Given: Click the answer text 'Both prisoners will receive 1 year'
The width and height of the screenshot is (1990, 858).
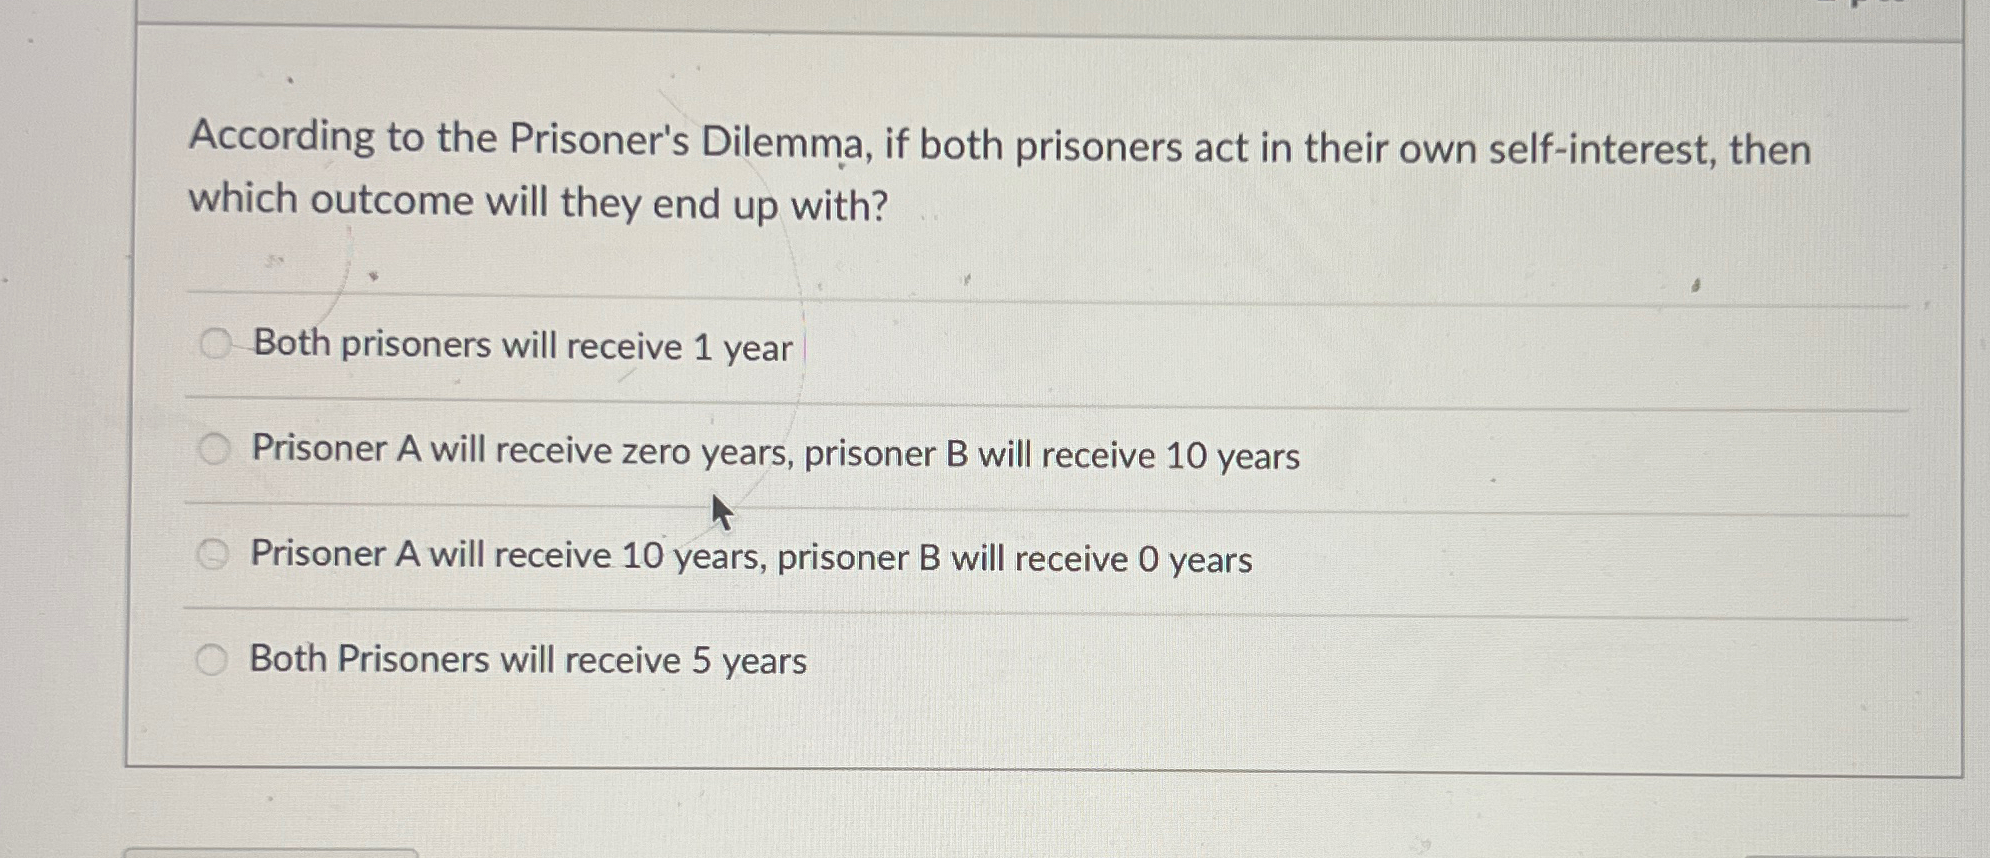Looking at the screenshot, I should tap(524, 347).
